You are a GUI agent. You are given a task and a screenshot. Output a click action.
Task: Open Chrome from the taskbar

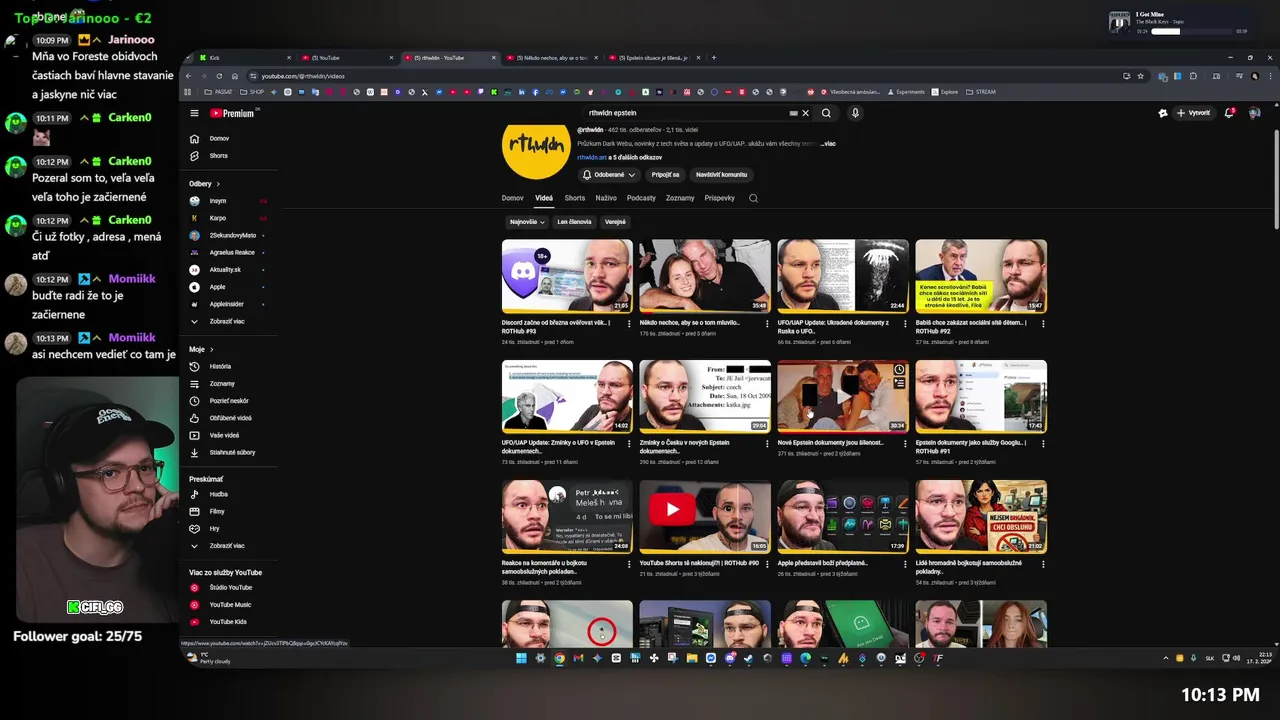559,658
